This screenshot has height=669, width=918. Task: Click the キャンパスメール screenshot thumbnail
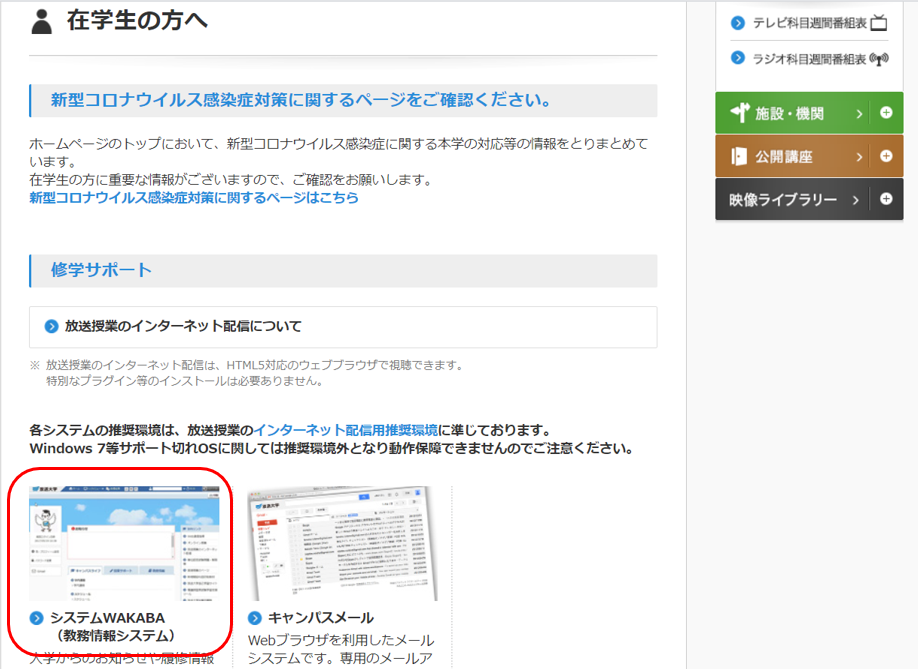click(x=343, y=543)
